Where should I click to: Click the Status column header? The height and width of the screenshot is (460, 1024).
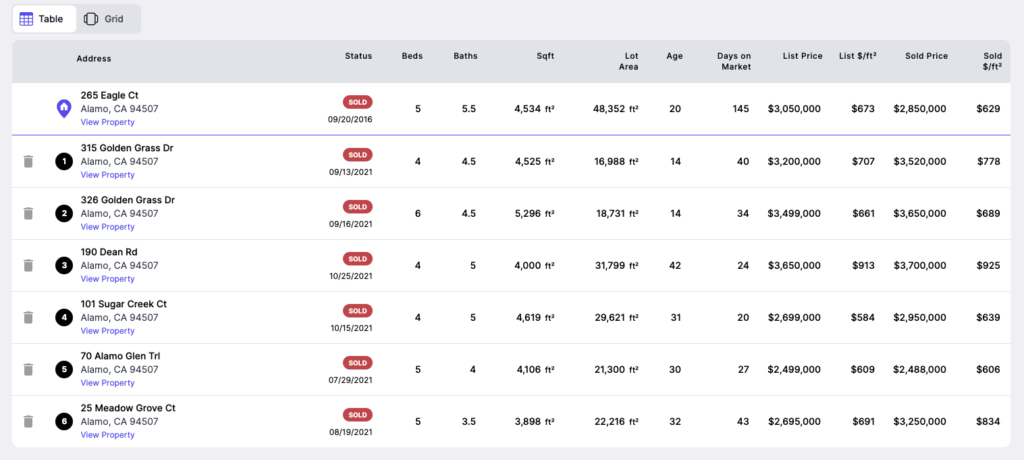coord(359,56)
